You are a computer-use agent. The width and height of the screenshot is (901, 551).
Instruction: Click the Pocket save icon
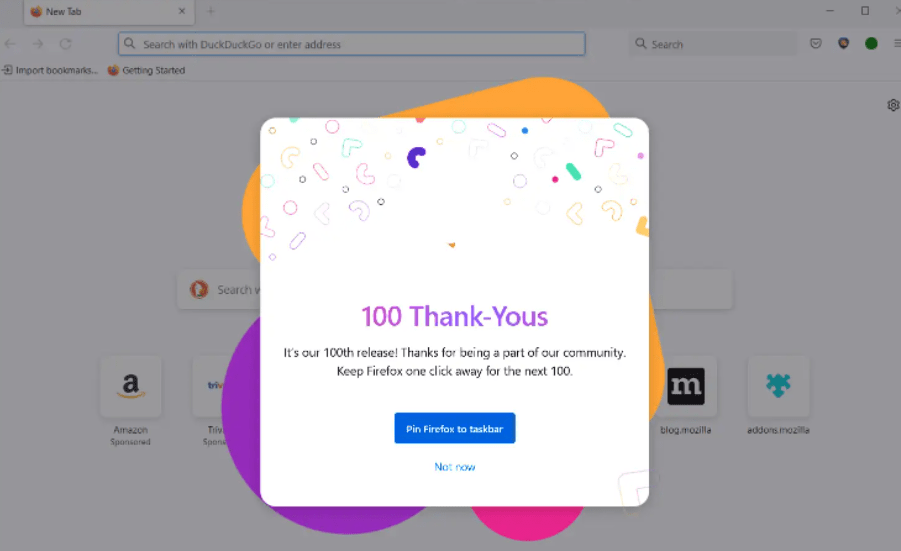pos(816,44)
